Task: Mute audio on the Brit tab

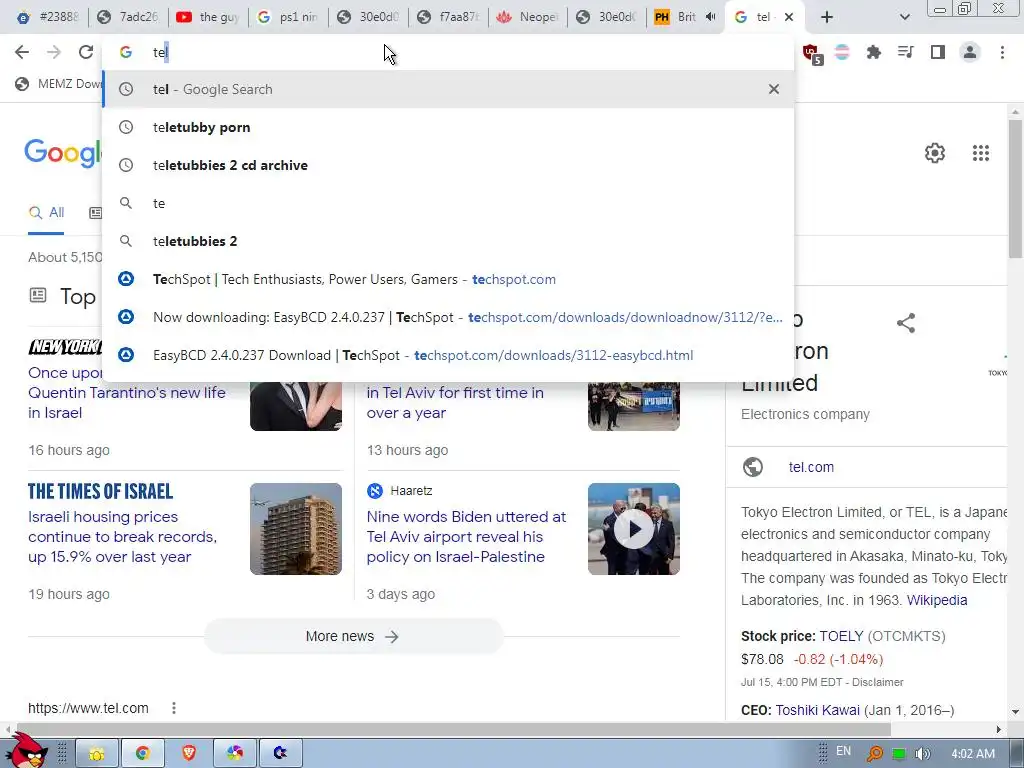Action: 711,17
